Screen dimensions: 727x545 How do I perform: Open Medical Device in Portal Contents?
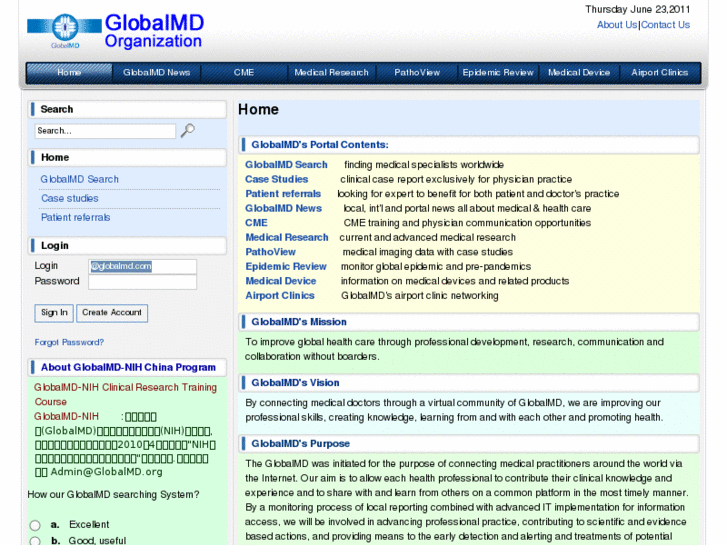[x=281, y=281]
